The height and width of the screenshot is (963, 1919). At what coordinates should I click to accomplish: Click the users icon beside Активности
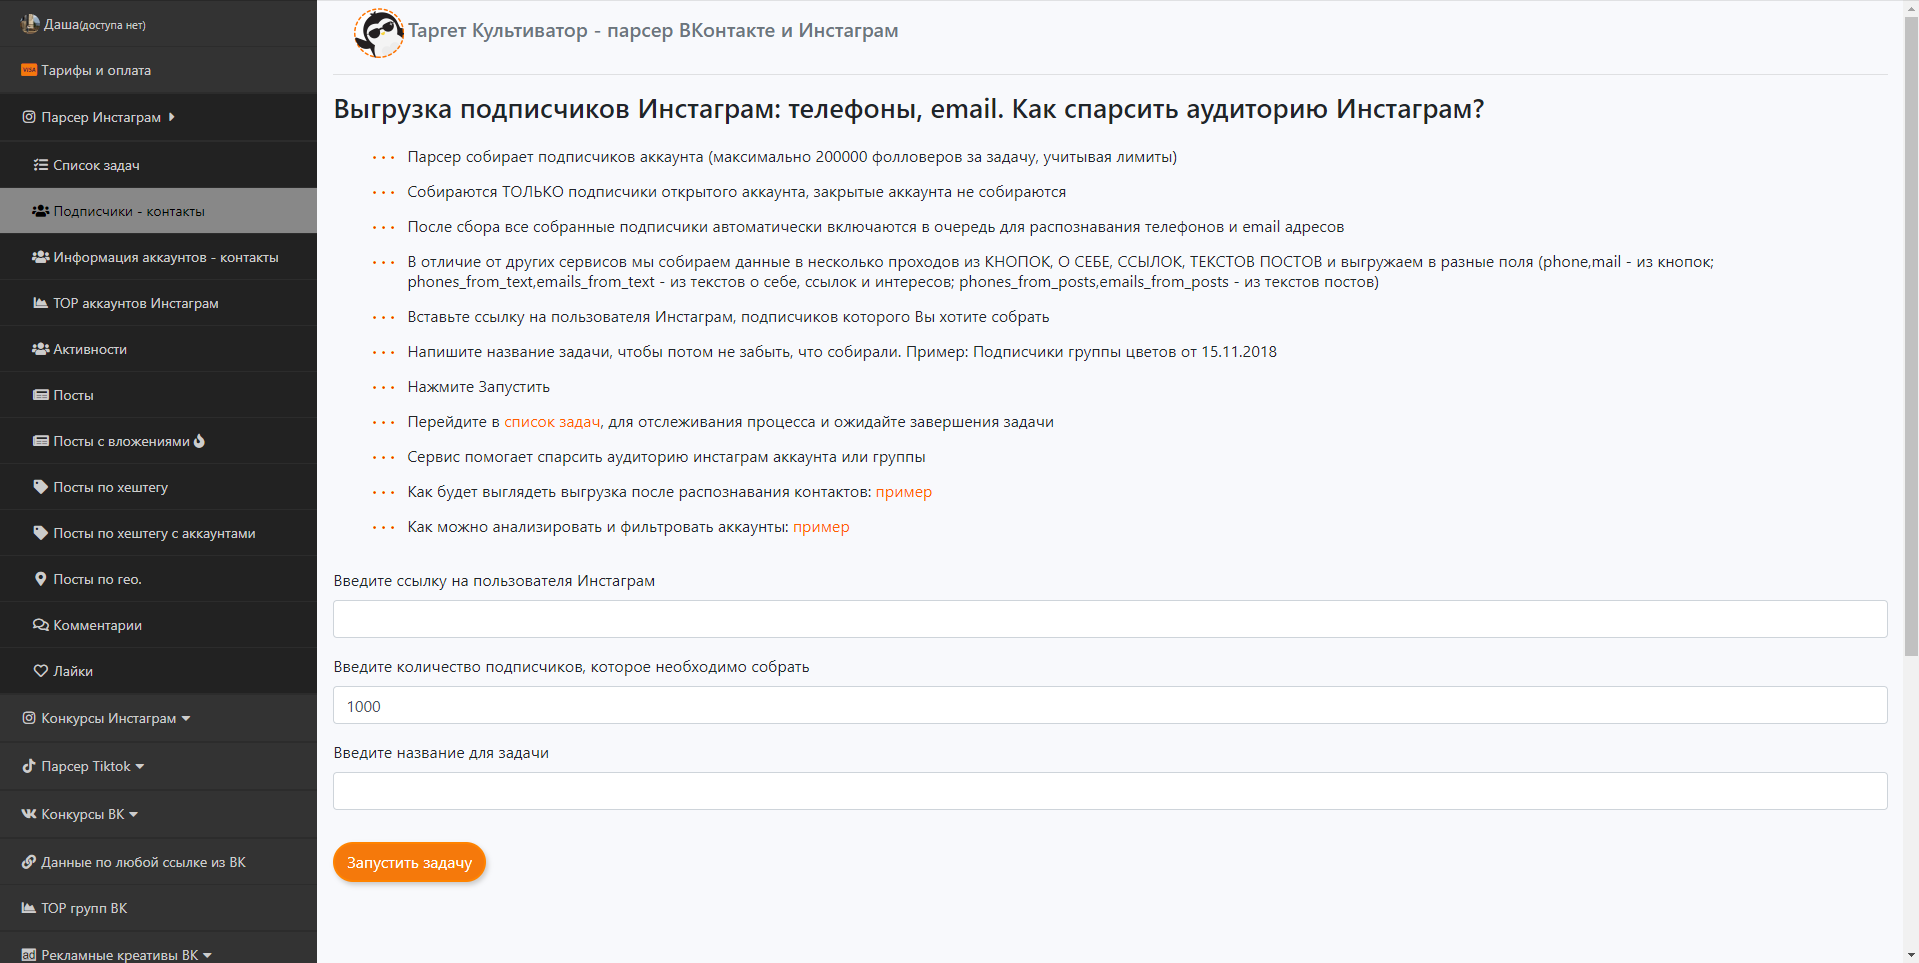pyautogui.click(x=41, y=349)
